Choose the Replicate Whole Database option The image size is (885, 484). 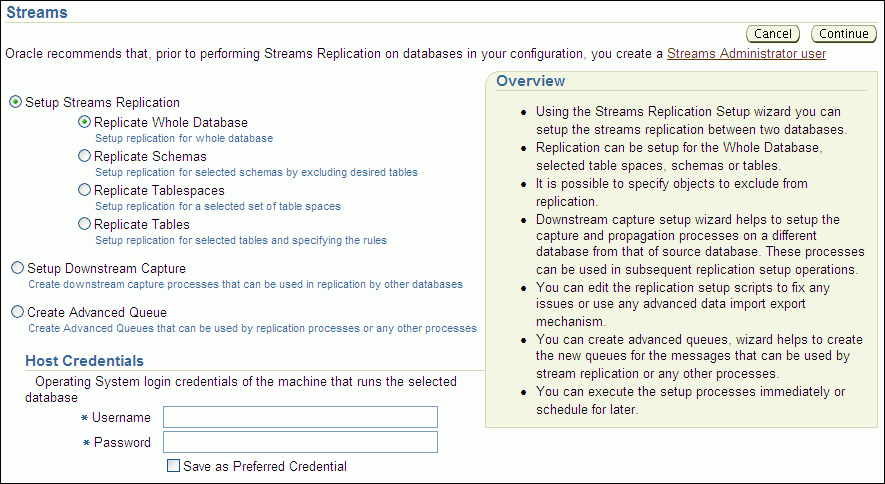(x=84, y=123)
